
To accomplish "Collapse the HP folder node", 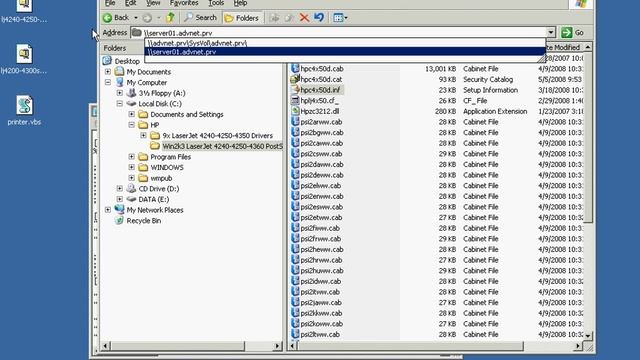I will click(131, 125).
